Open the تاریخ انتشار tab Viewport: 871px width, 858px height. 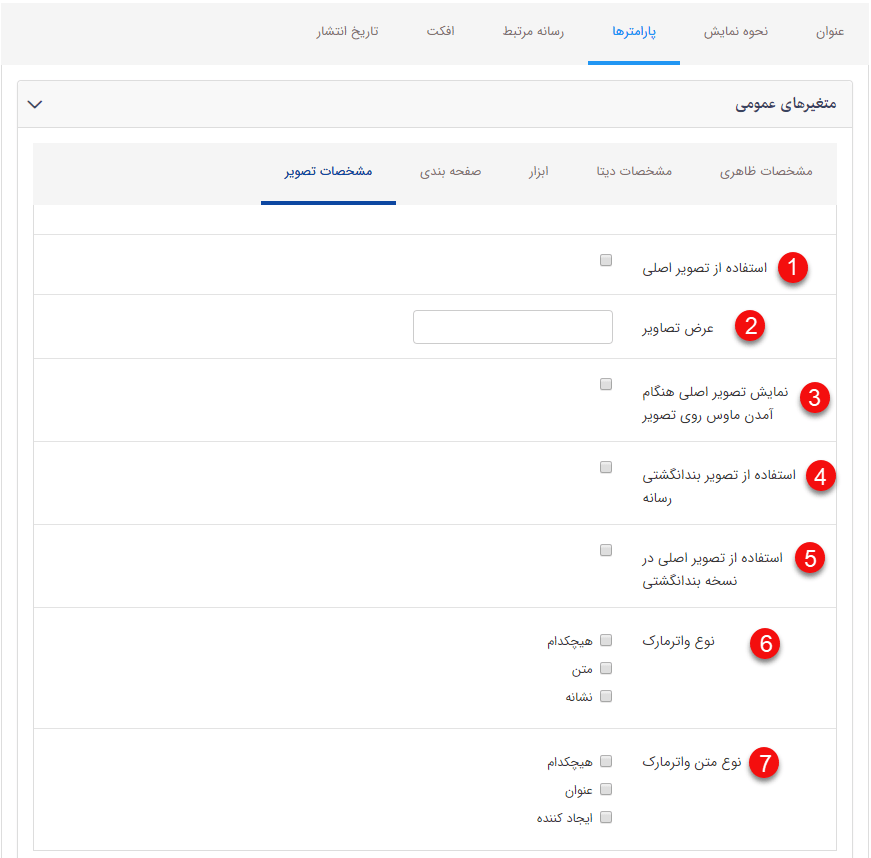click(349, 31)
